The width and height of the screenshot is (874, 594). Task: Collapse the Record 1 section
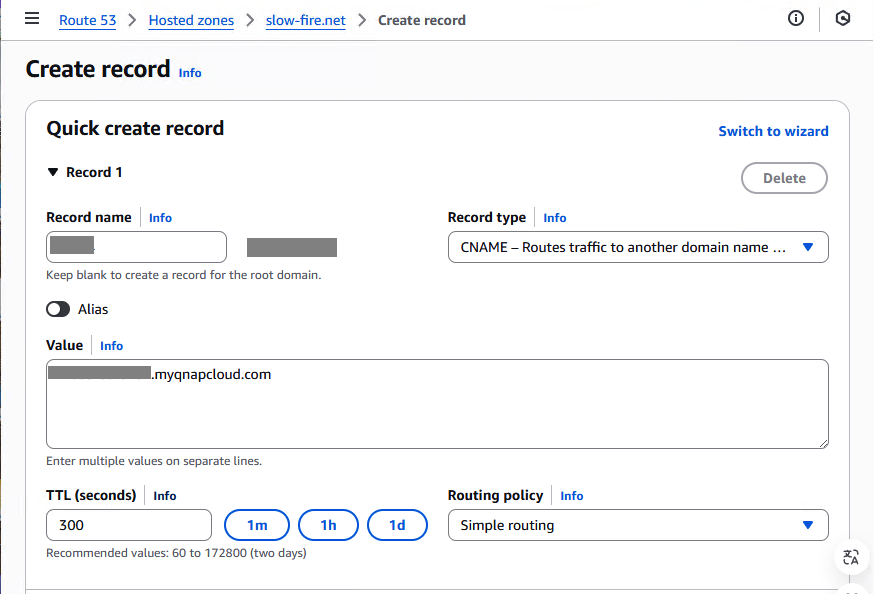(54, 172)
